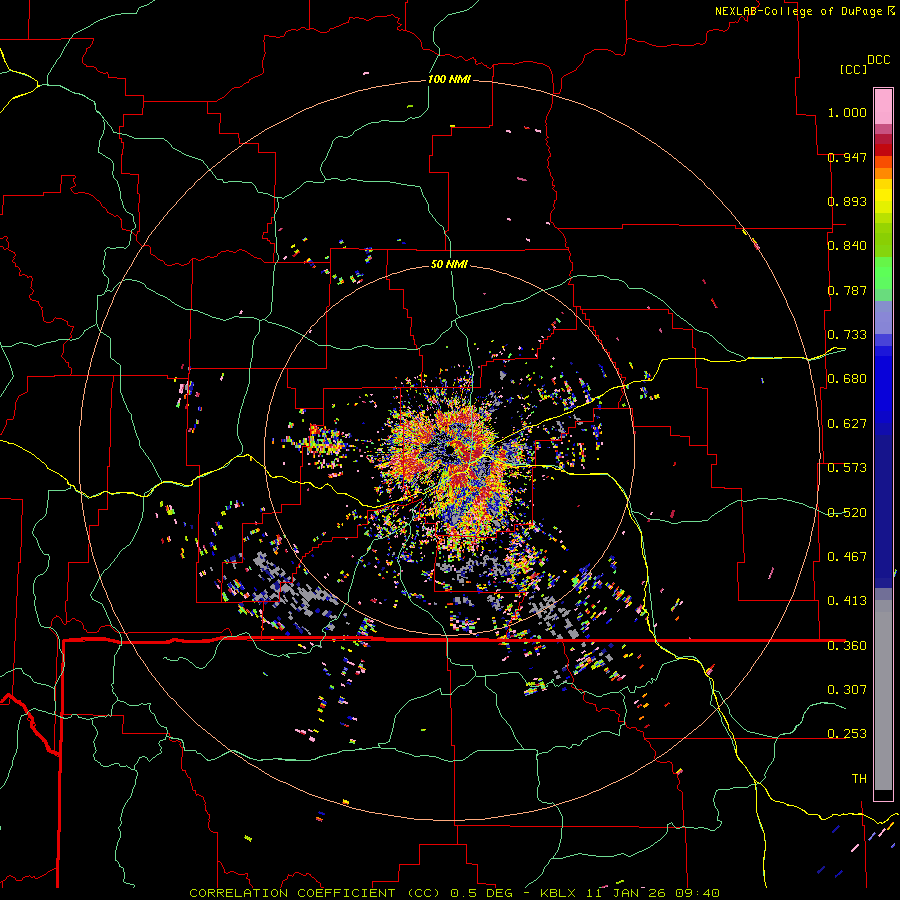
Task: Select the 1.000 value on the color scale
Action: [x=847, y=112]
